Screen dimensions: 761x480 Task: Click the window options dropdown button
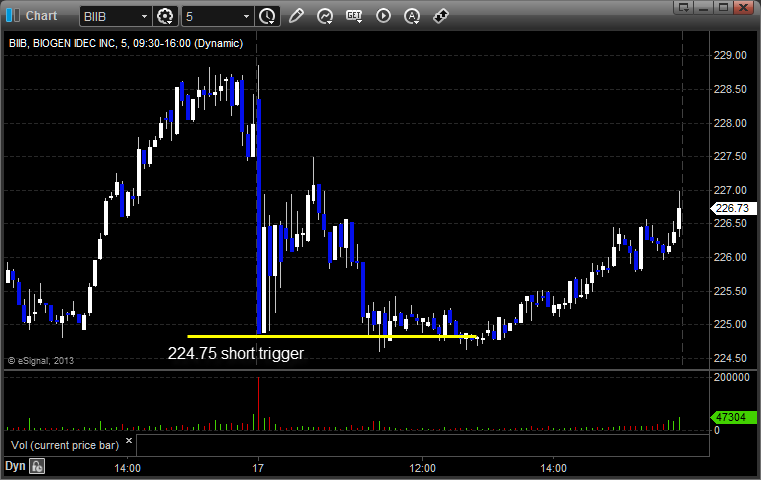coord(684,7)
